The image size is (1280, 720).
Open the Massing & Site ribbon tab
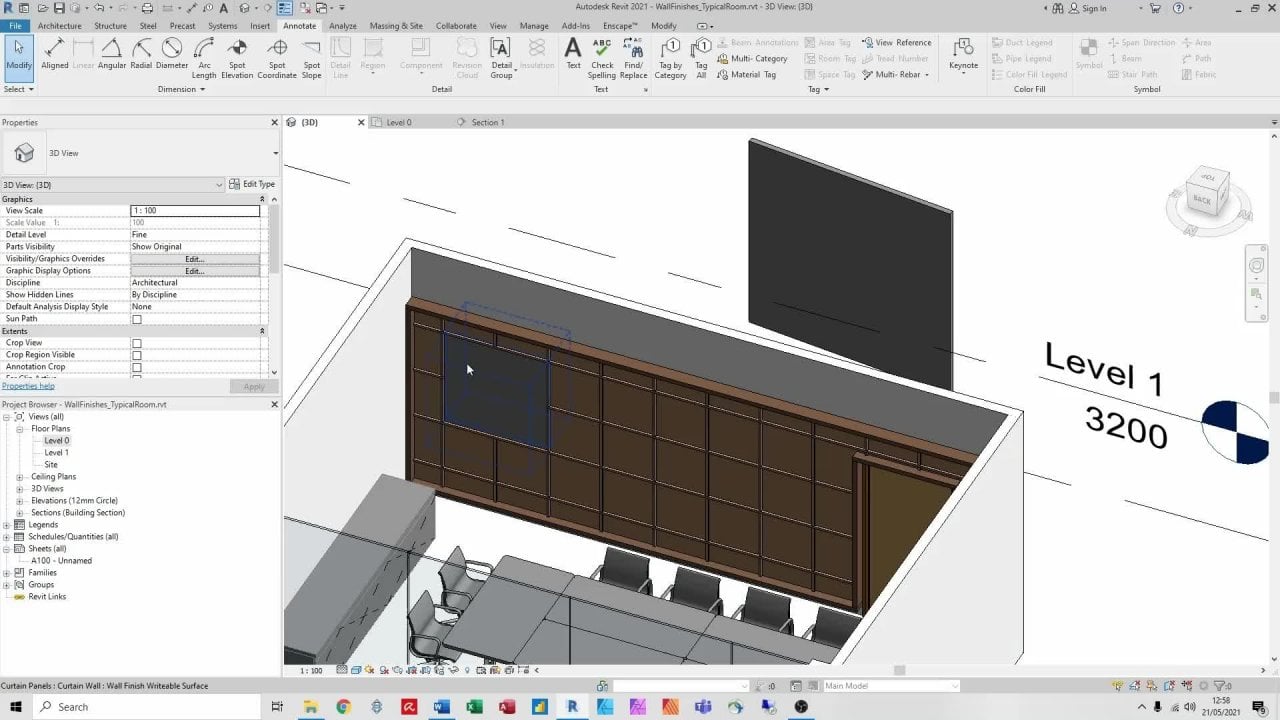pyautogui.click(x=396, y=26)
